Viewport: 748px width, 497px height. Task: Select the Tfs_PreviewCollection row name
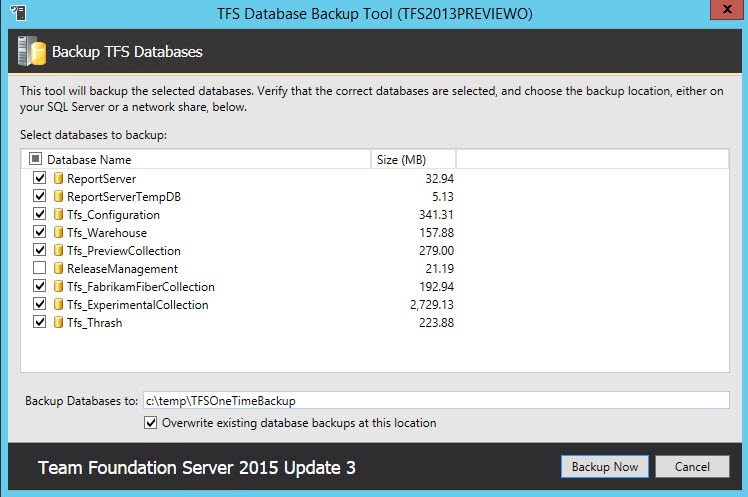coord(124,251)
